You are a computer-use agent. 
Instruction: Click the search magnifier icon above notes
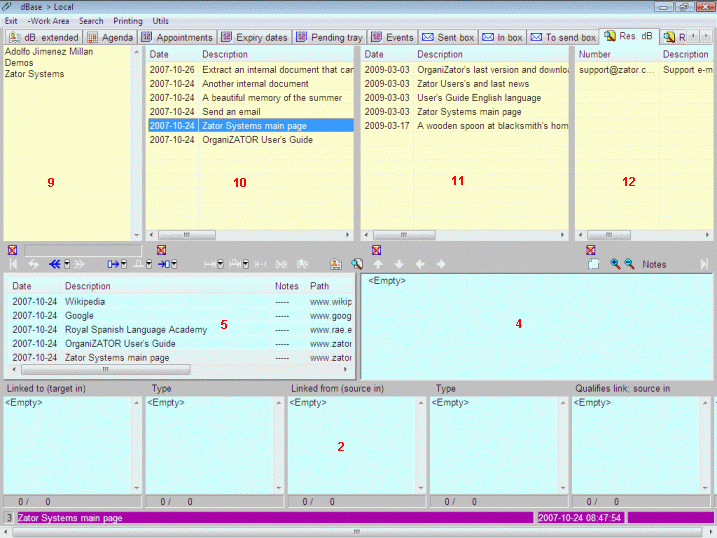pyautogui.click(x=356, y=264)
